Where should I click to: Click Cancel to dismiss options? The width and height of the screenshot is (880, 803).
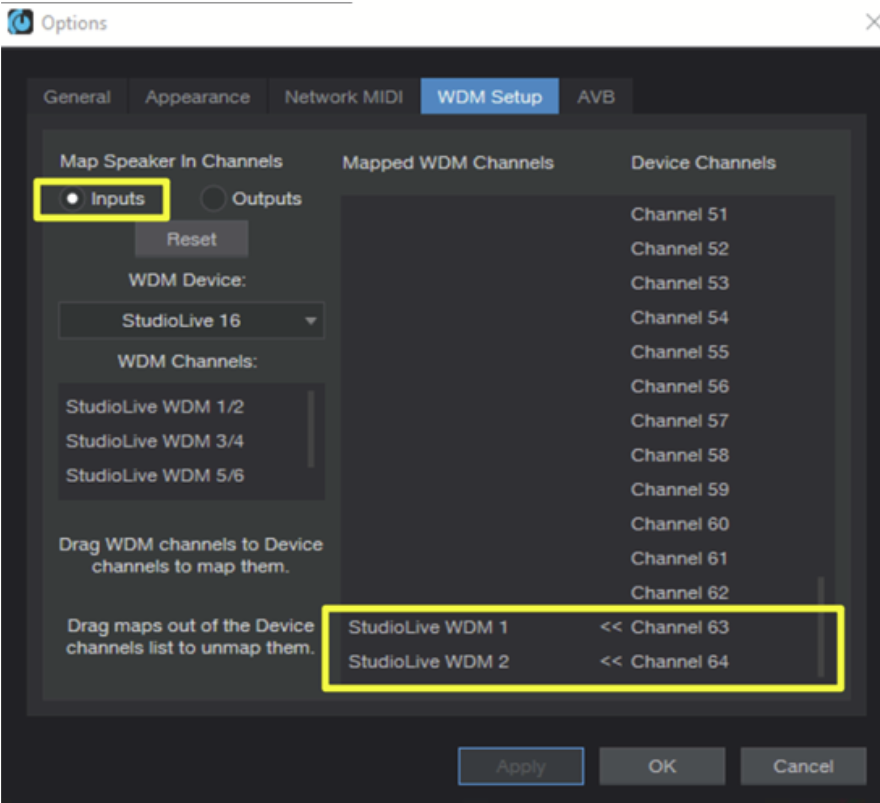point(803,766)
